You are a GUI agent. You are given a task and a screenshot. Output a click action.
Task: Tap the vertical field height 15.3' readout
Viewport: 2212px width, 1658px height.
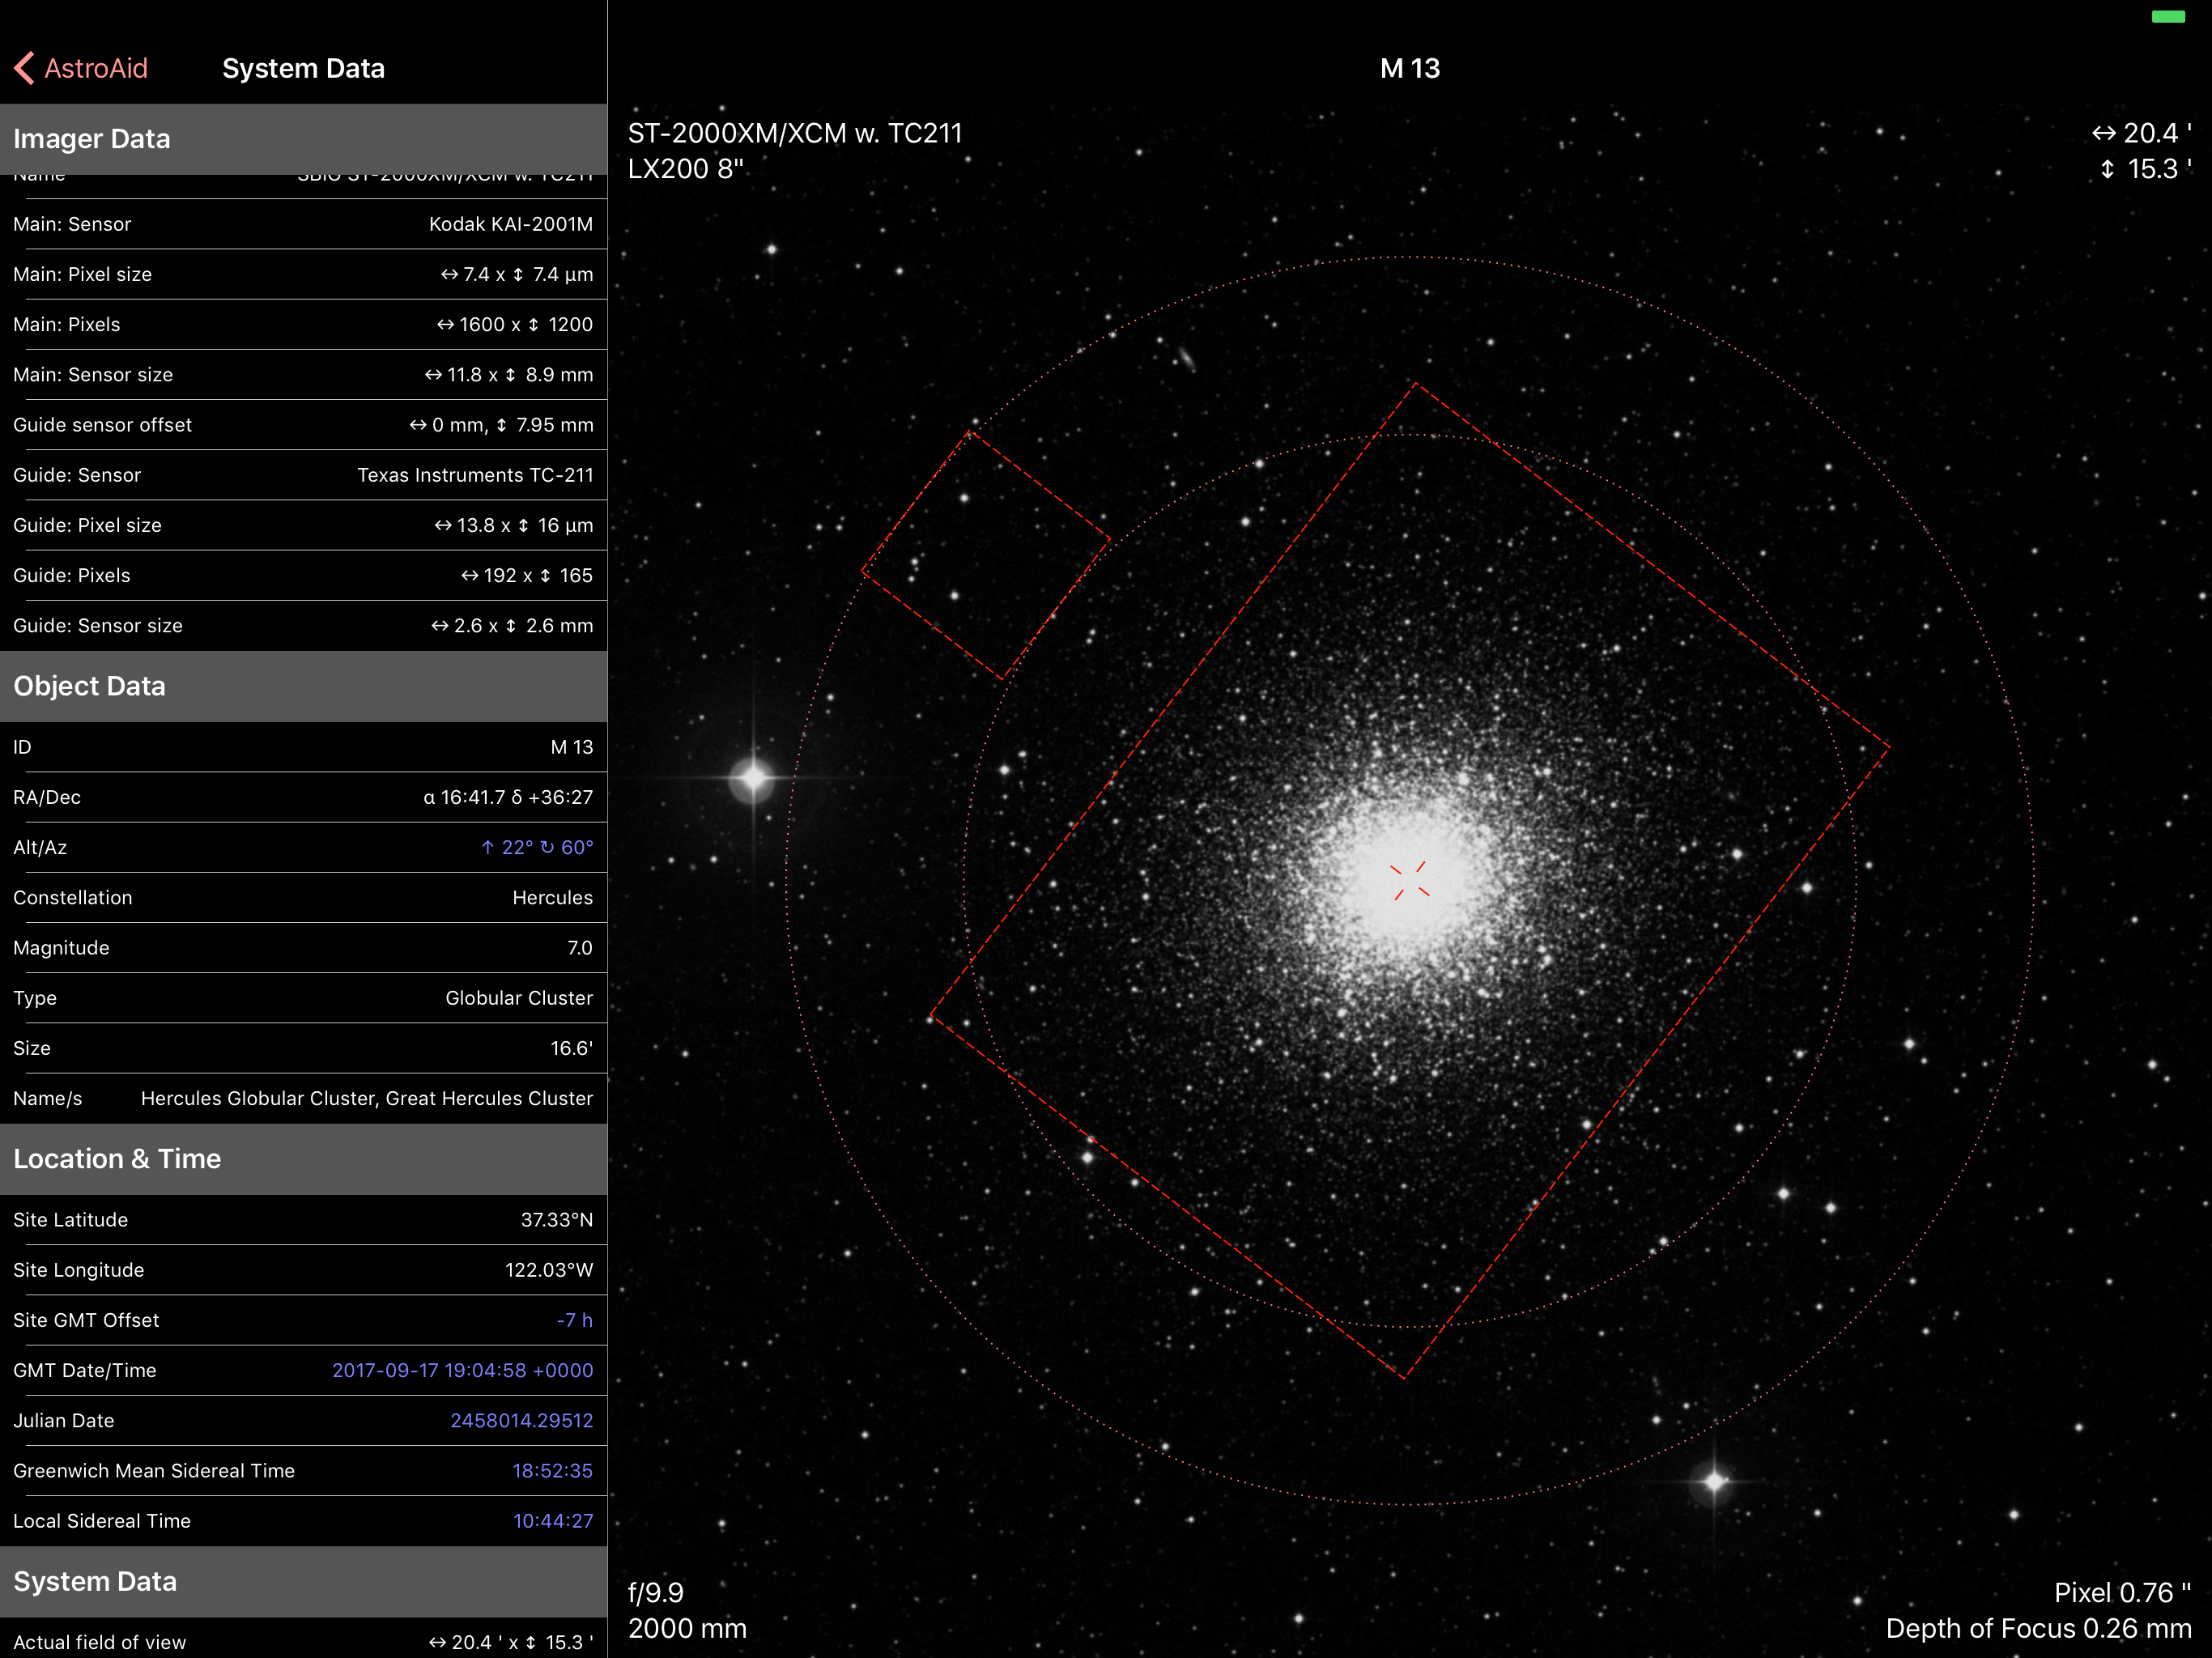(2146, 169)
